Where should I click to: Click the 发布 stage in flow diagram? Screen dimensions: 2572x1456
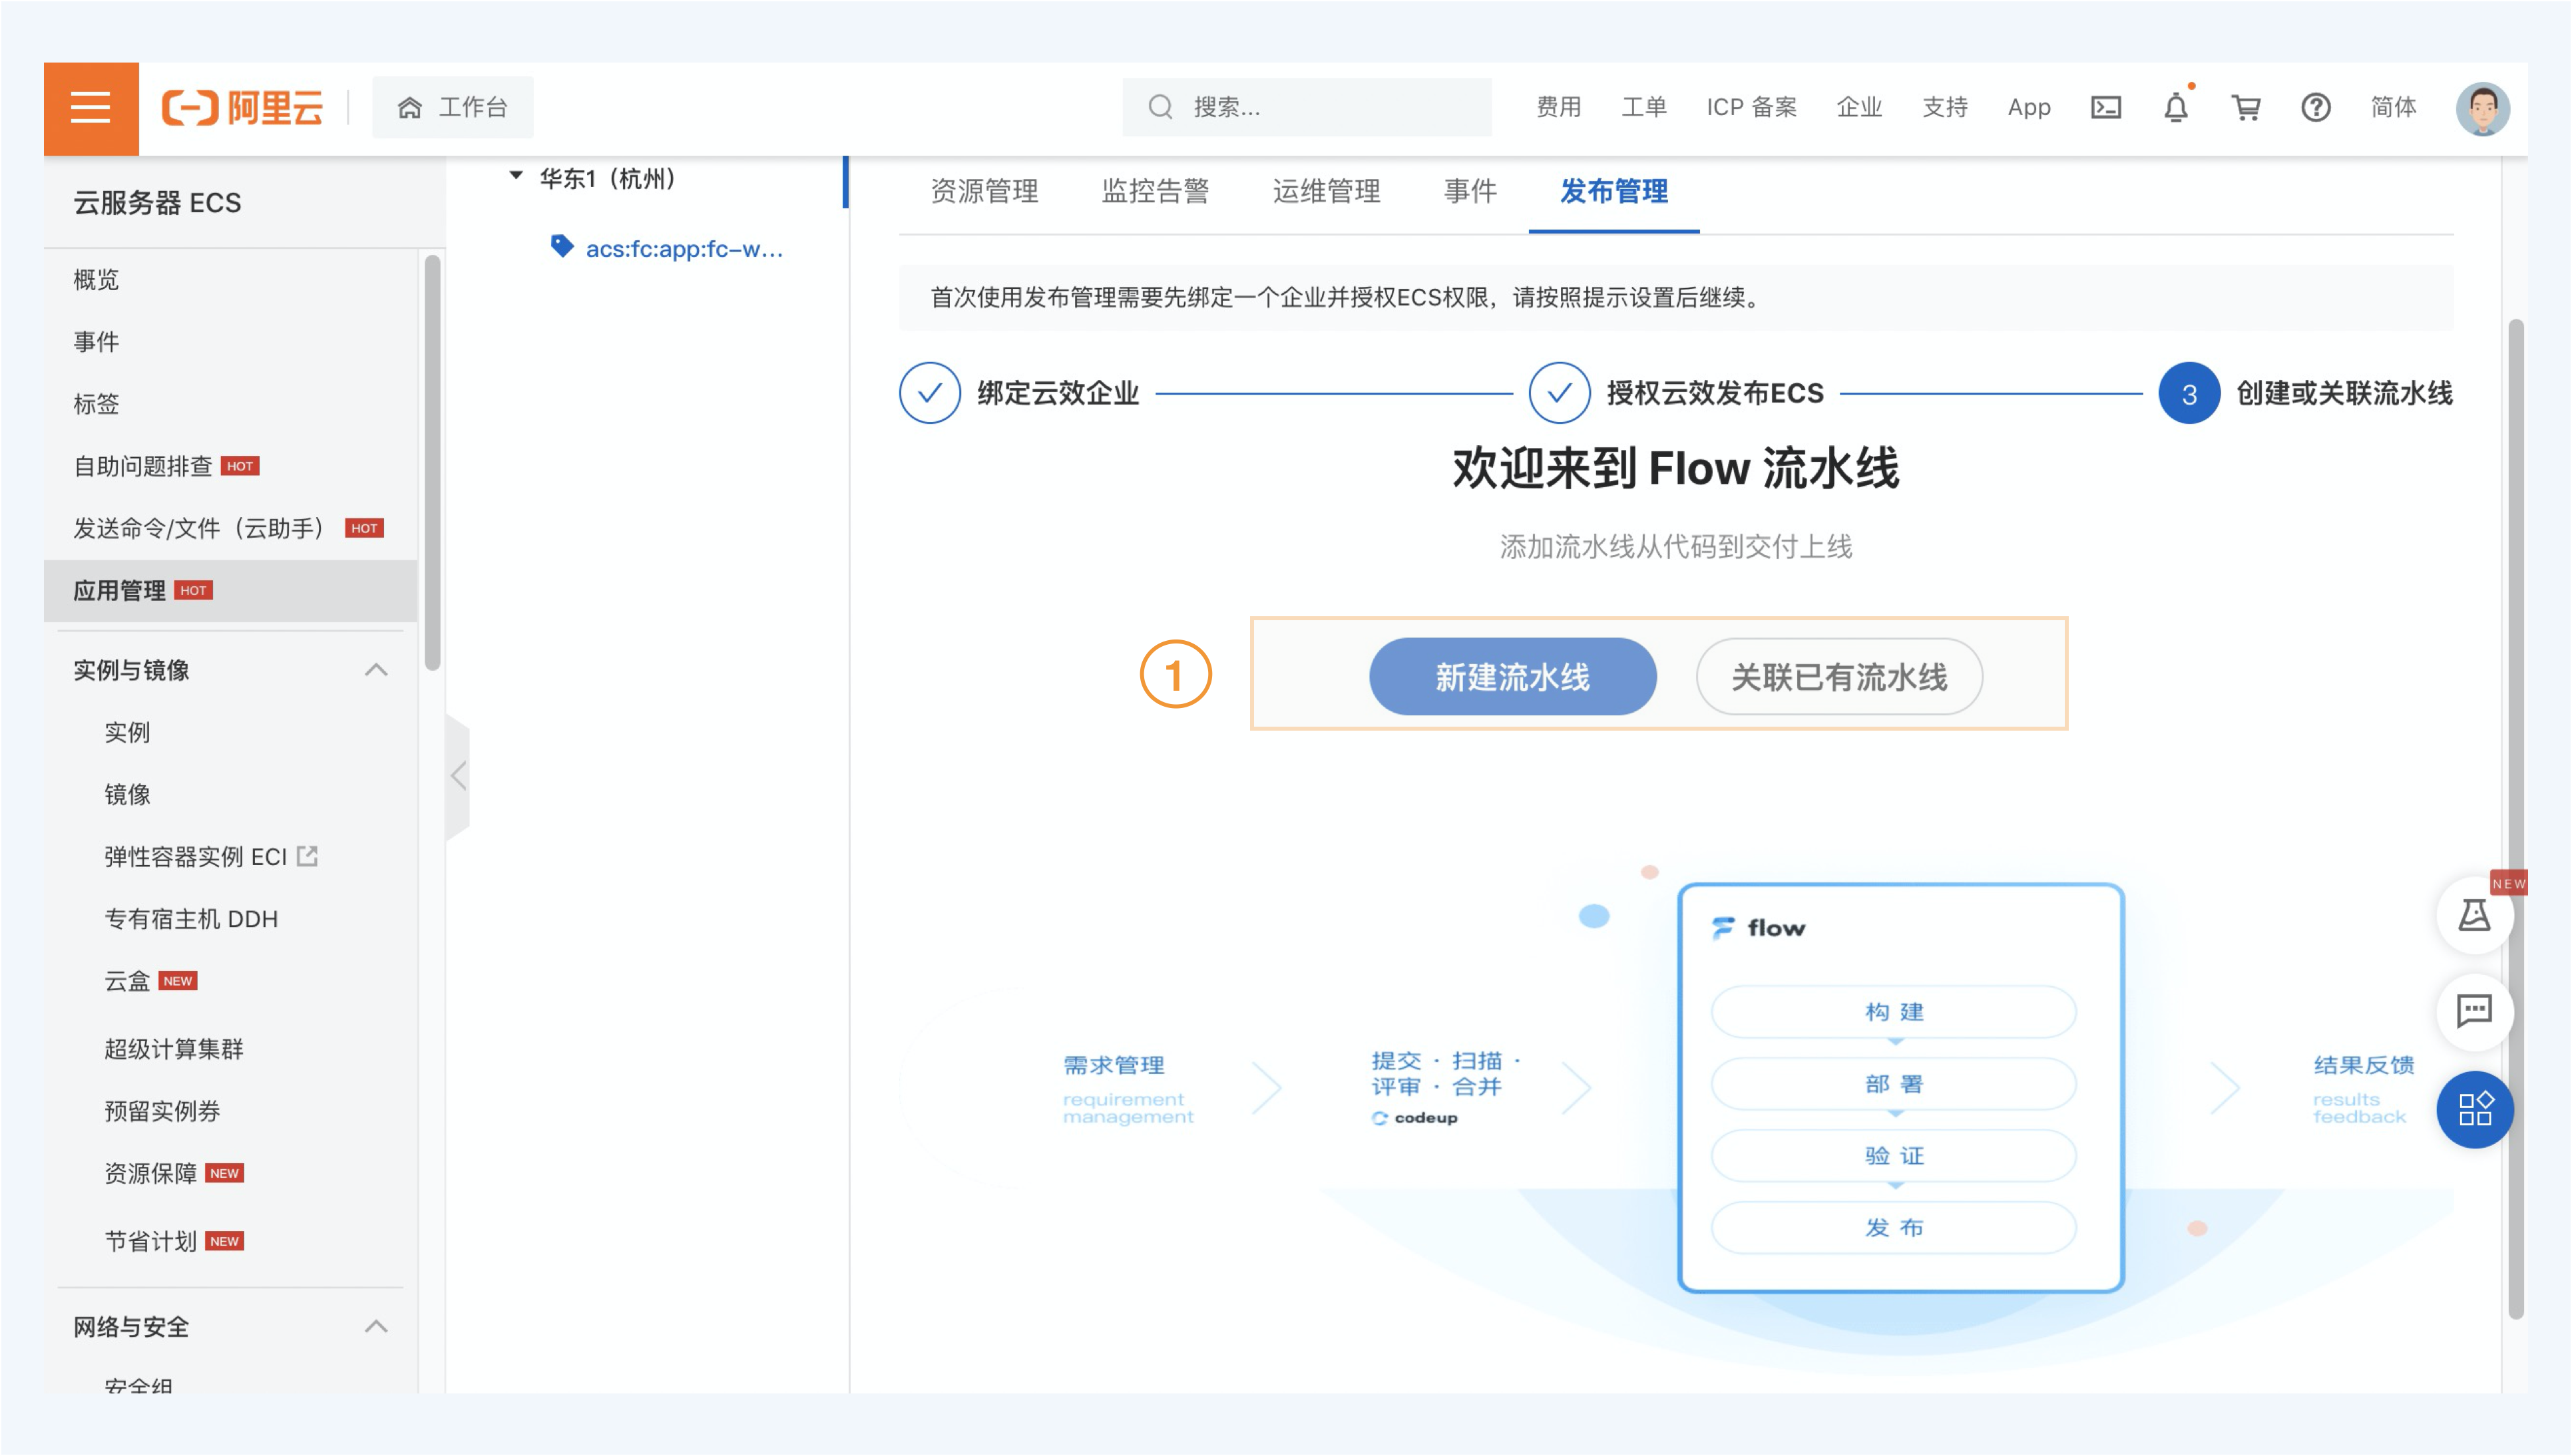(x=1893, y=1228)
